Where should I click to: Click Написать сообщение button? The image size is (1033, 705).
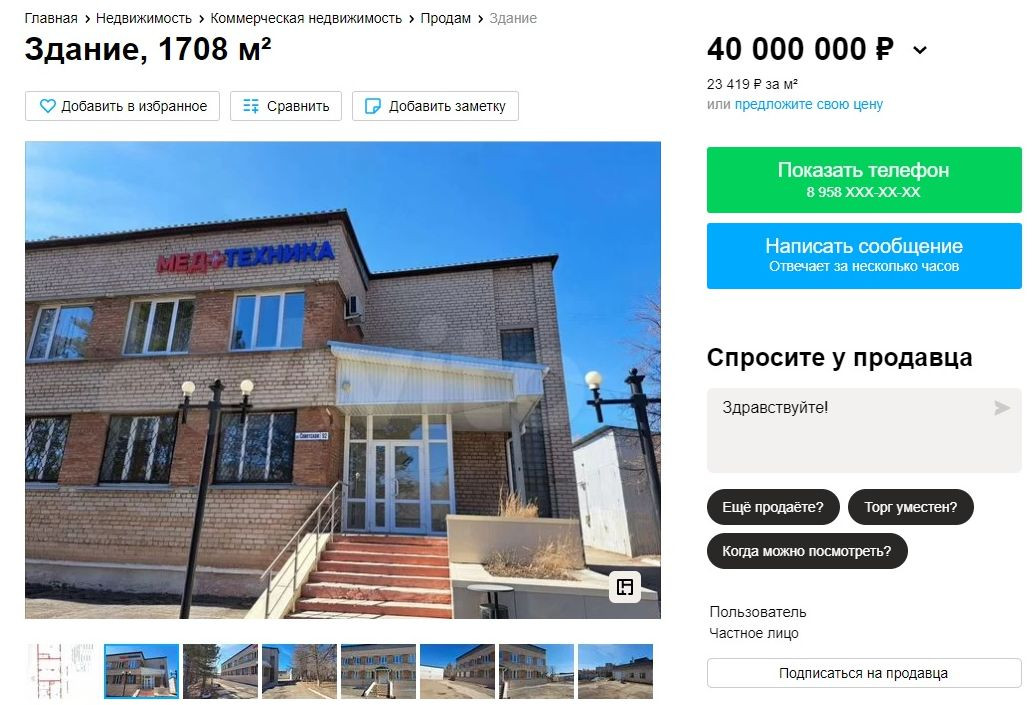(x=864, y=256)
